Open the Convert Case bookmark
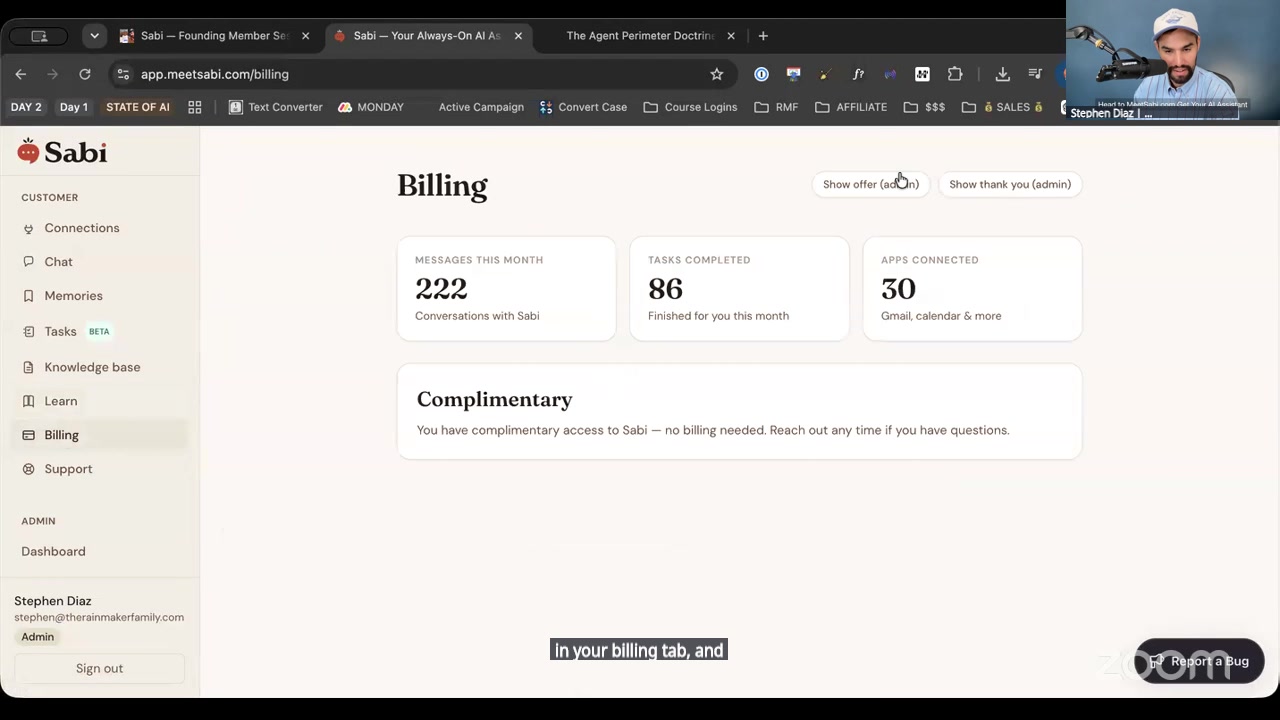 583,107
